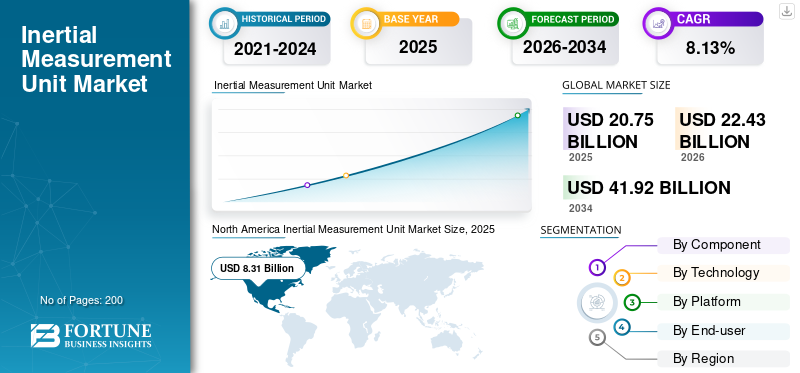Click the Base Year calendar icon
Screen dimensions: 800x373
365,23
